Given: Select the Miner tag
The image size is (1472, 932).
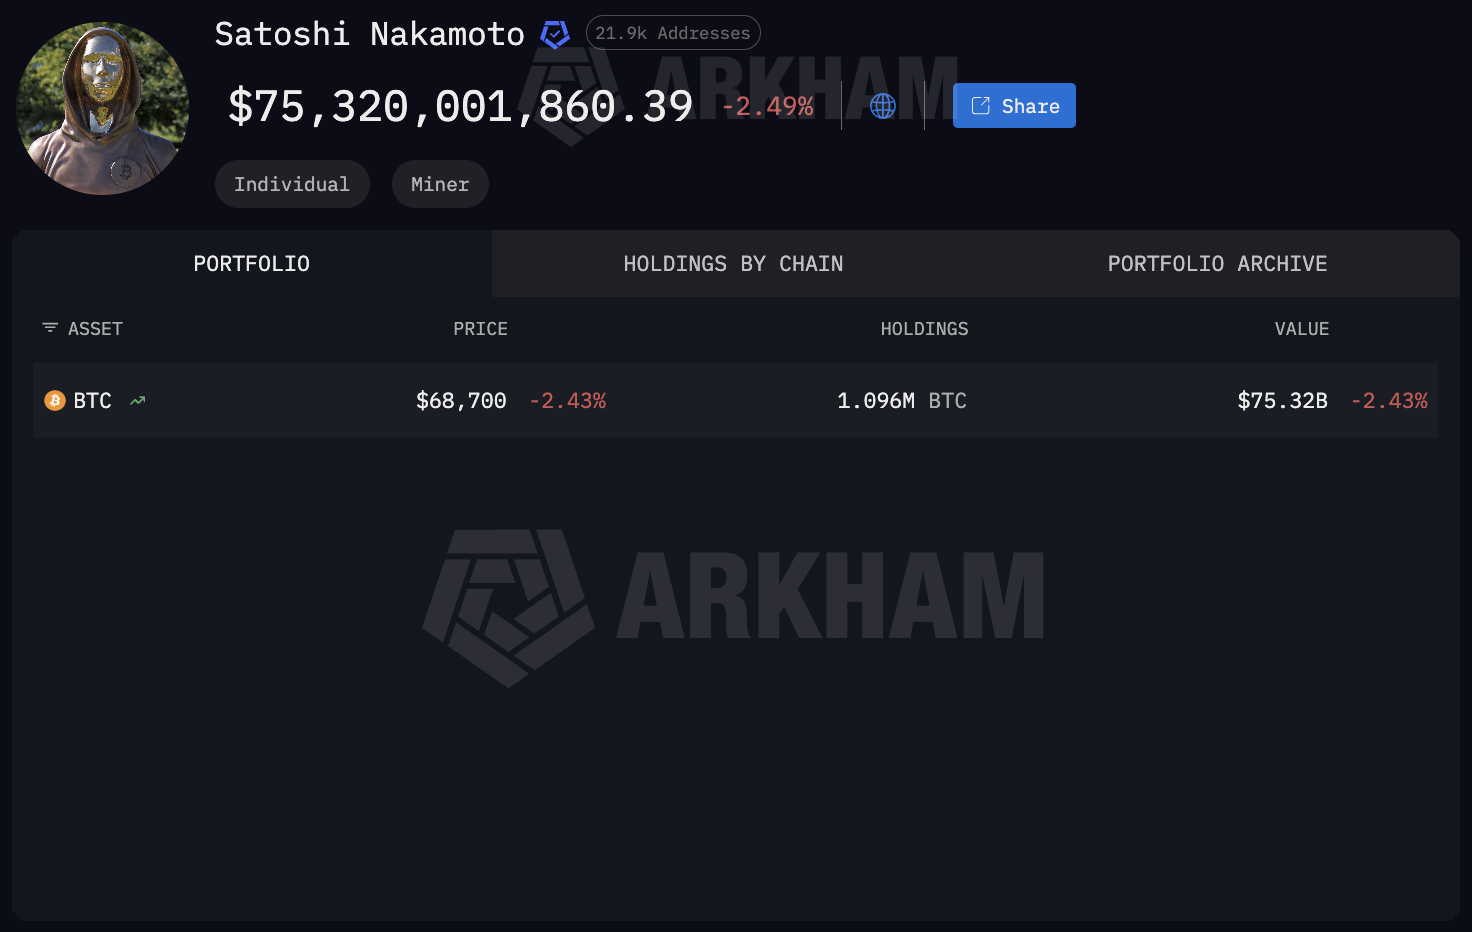Looking at the screenshot, I should click(440, 184).
